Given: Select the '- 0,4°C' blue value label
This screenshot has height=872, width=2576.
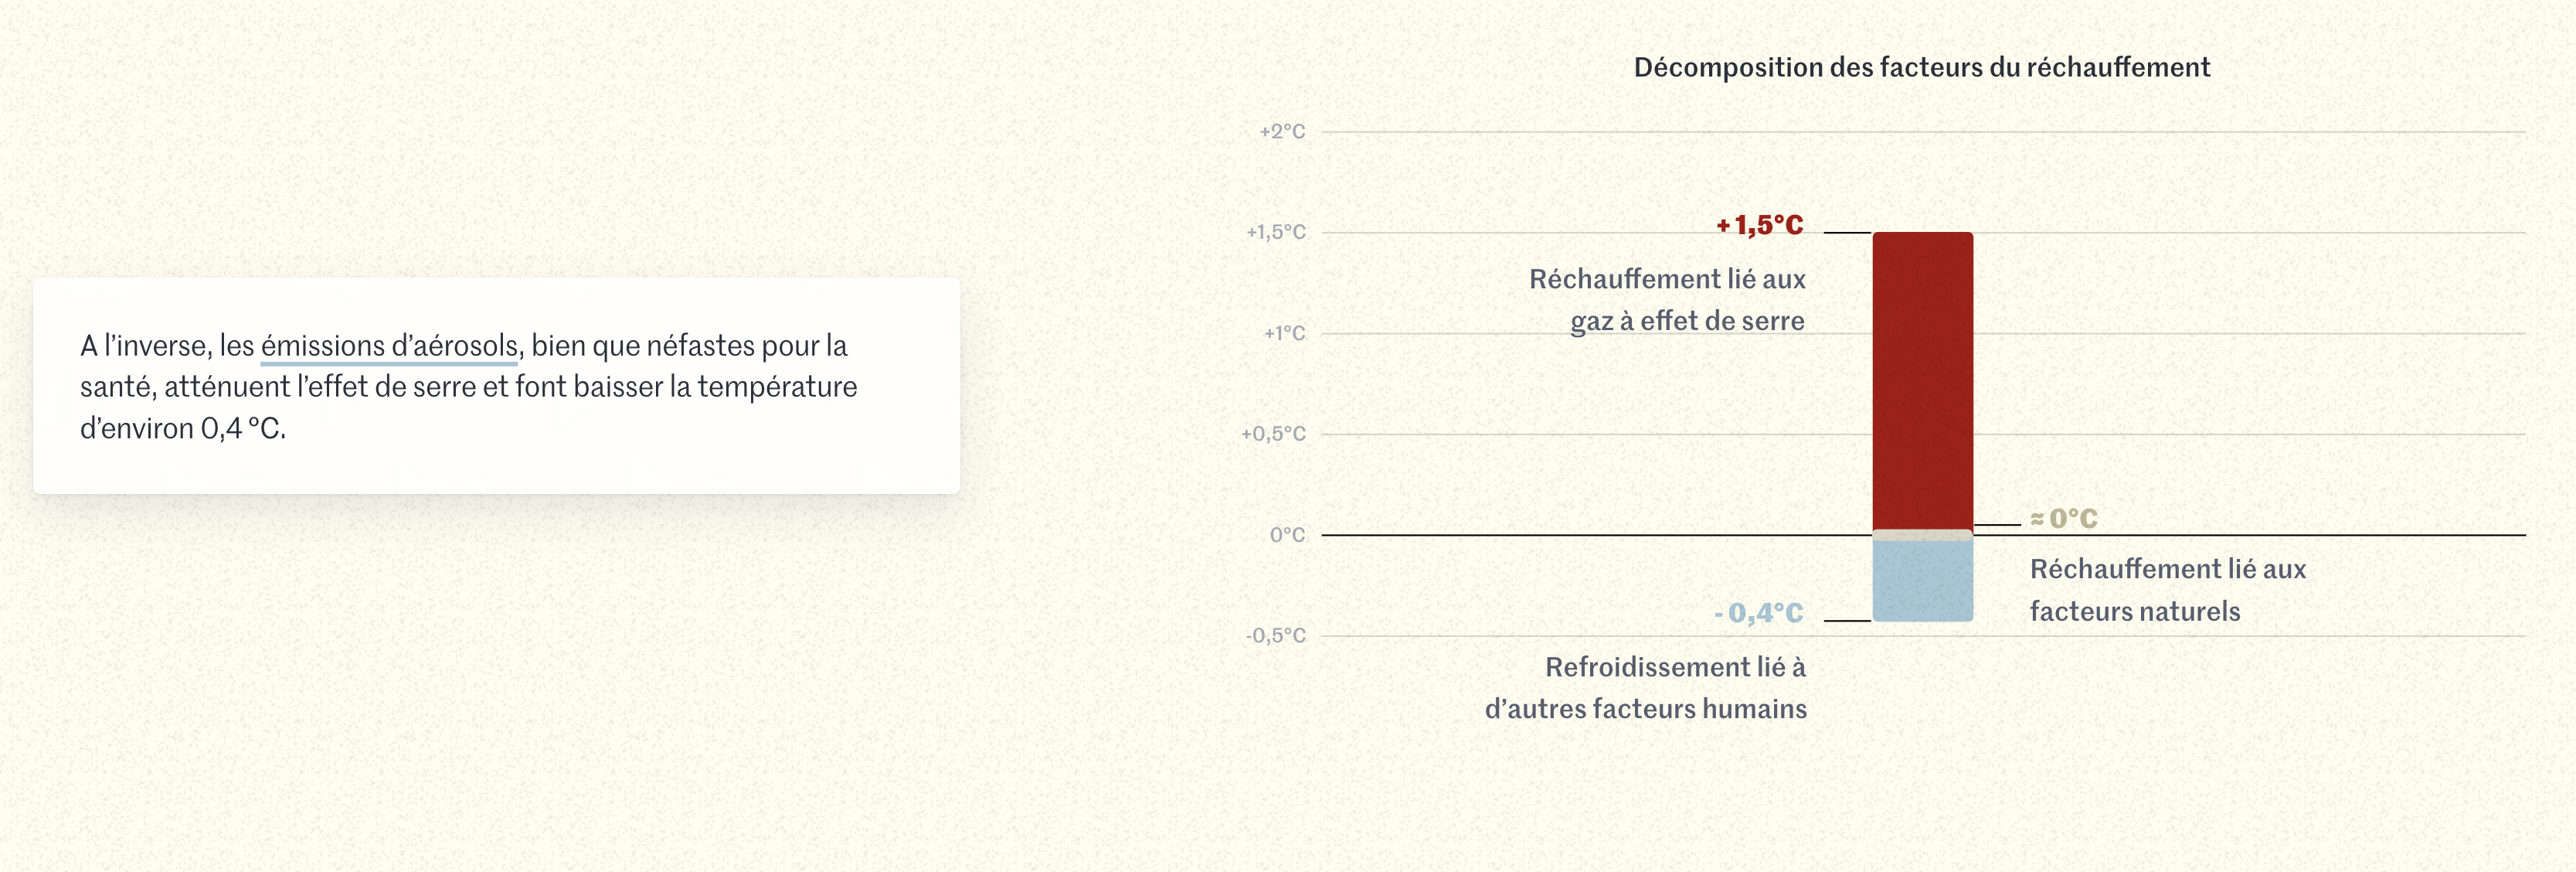Looking at the screenshot, I should pos(1759,613).
